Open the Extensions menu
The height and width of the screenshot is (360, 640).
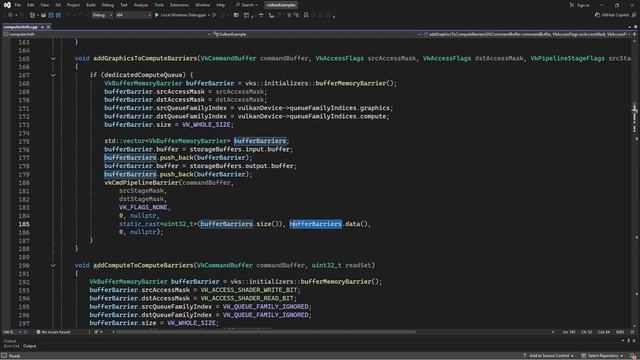click(x=179, y=5)
